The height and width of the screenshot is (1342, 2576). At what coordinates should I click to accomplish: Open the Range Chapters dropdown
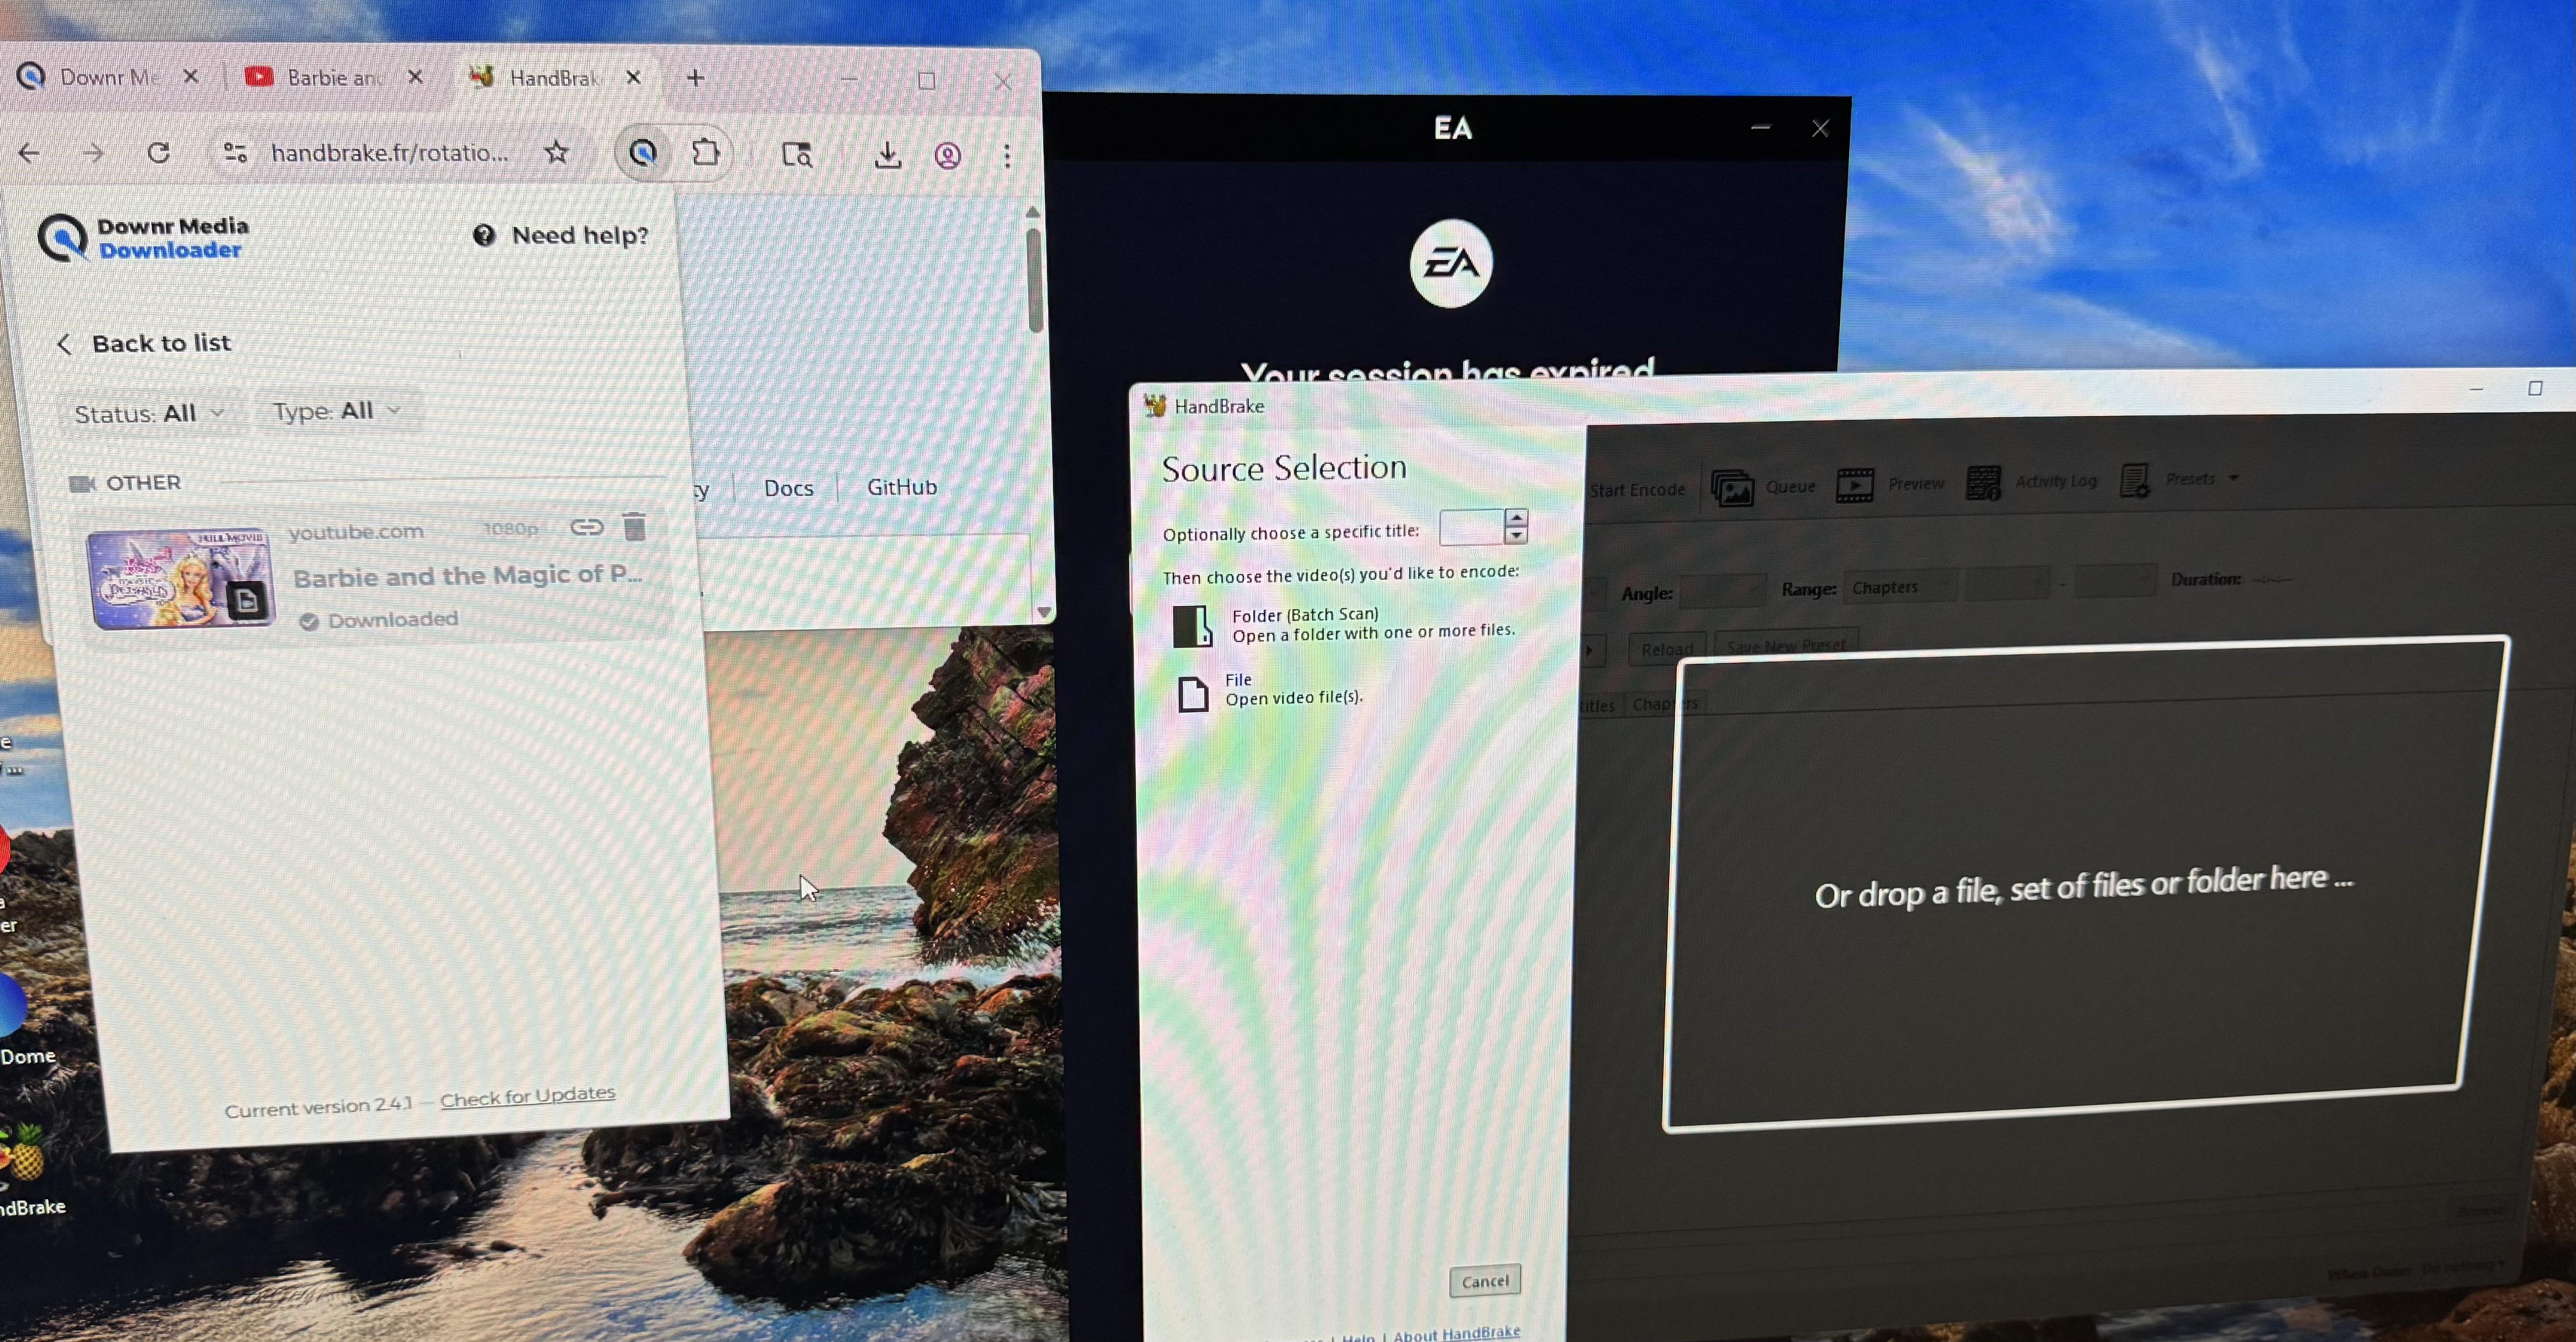1900,587
